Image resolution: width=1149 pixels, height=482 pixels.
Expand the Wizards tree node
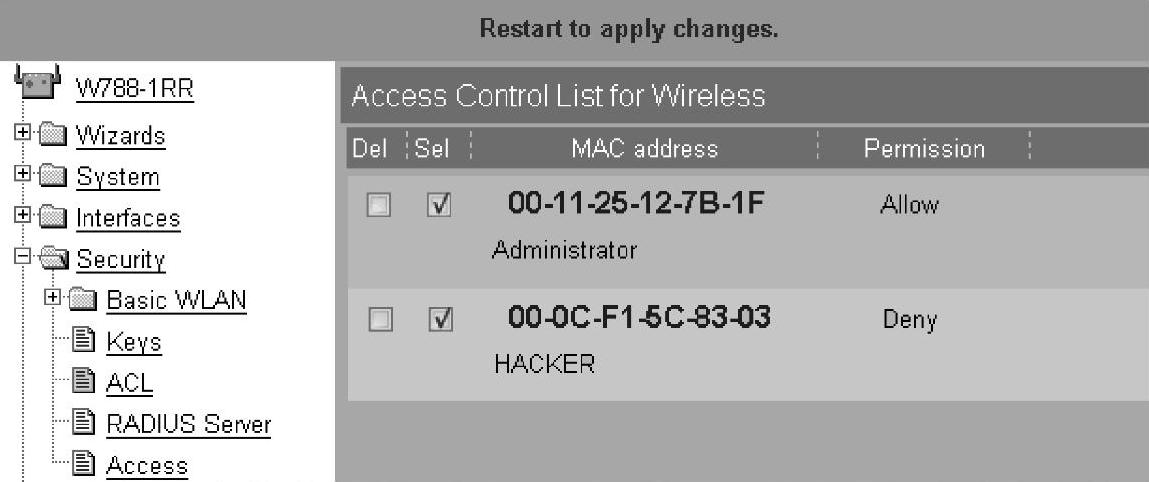[x=21, y=135]
